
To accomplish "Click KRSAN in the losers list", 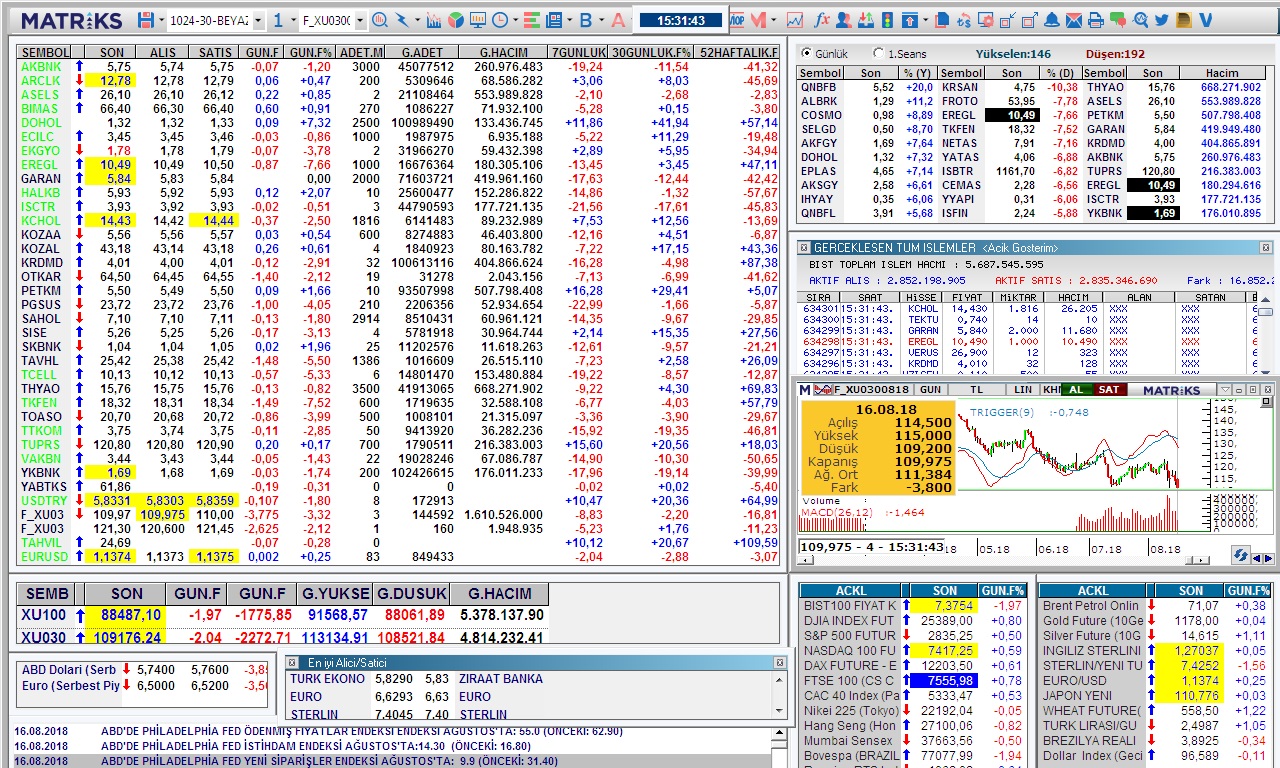I will pos(960,87).
